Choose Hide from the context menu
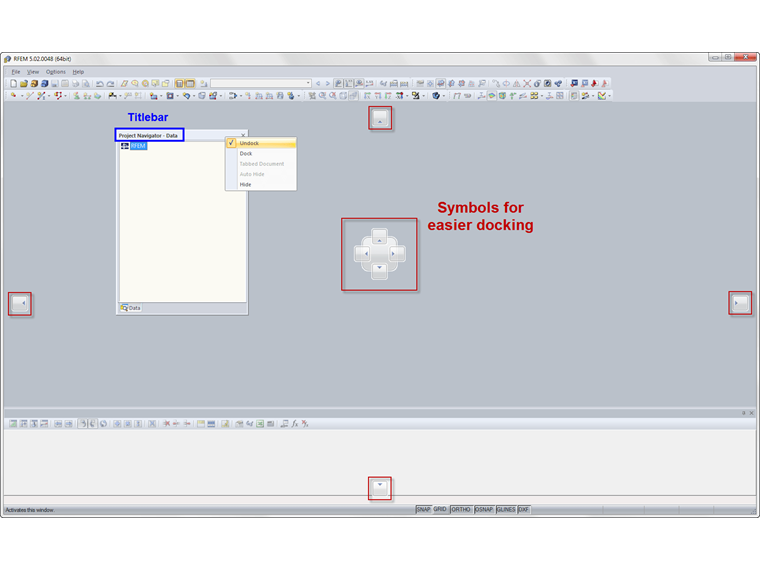Viewport: 760px width, 570px height. pyautogui.click(x=261, y=185)
